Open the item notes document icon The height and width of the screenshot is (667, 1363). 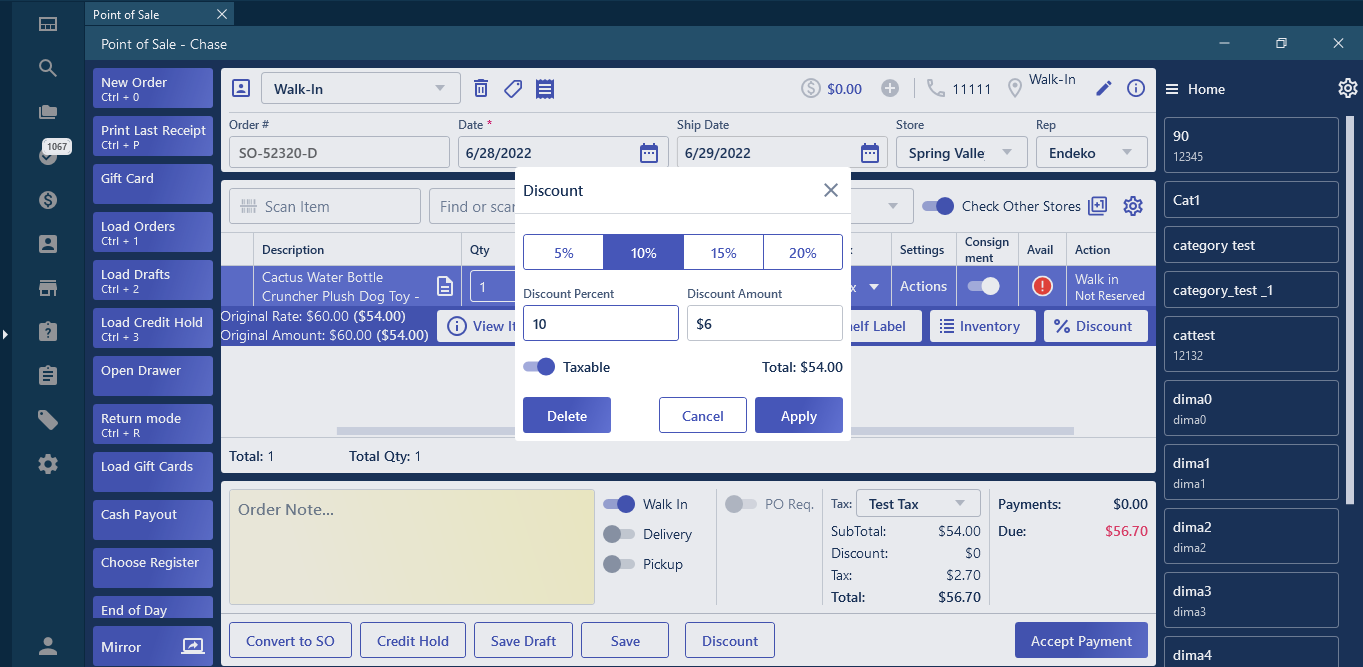pyautogui.click(x=445, y=286)
